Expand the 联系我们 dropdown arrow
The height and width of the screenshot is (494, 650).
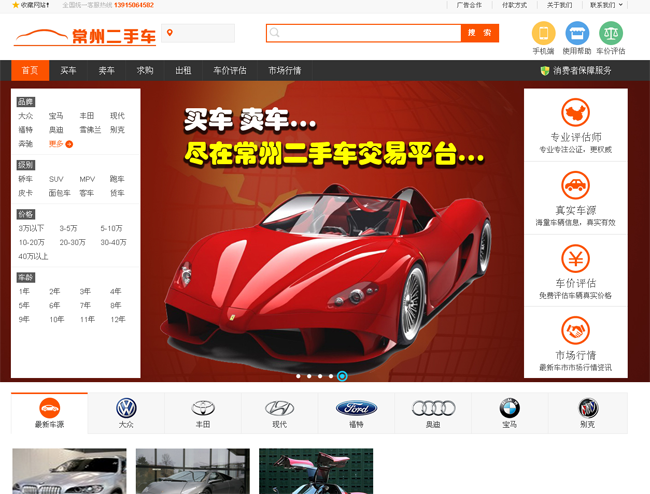point(621,5)
